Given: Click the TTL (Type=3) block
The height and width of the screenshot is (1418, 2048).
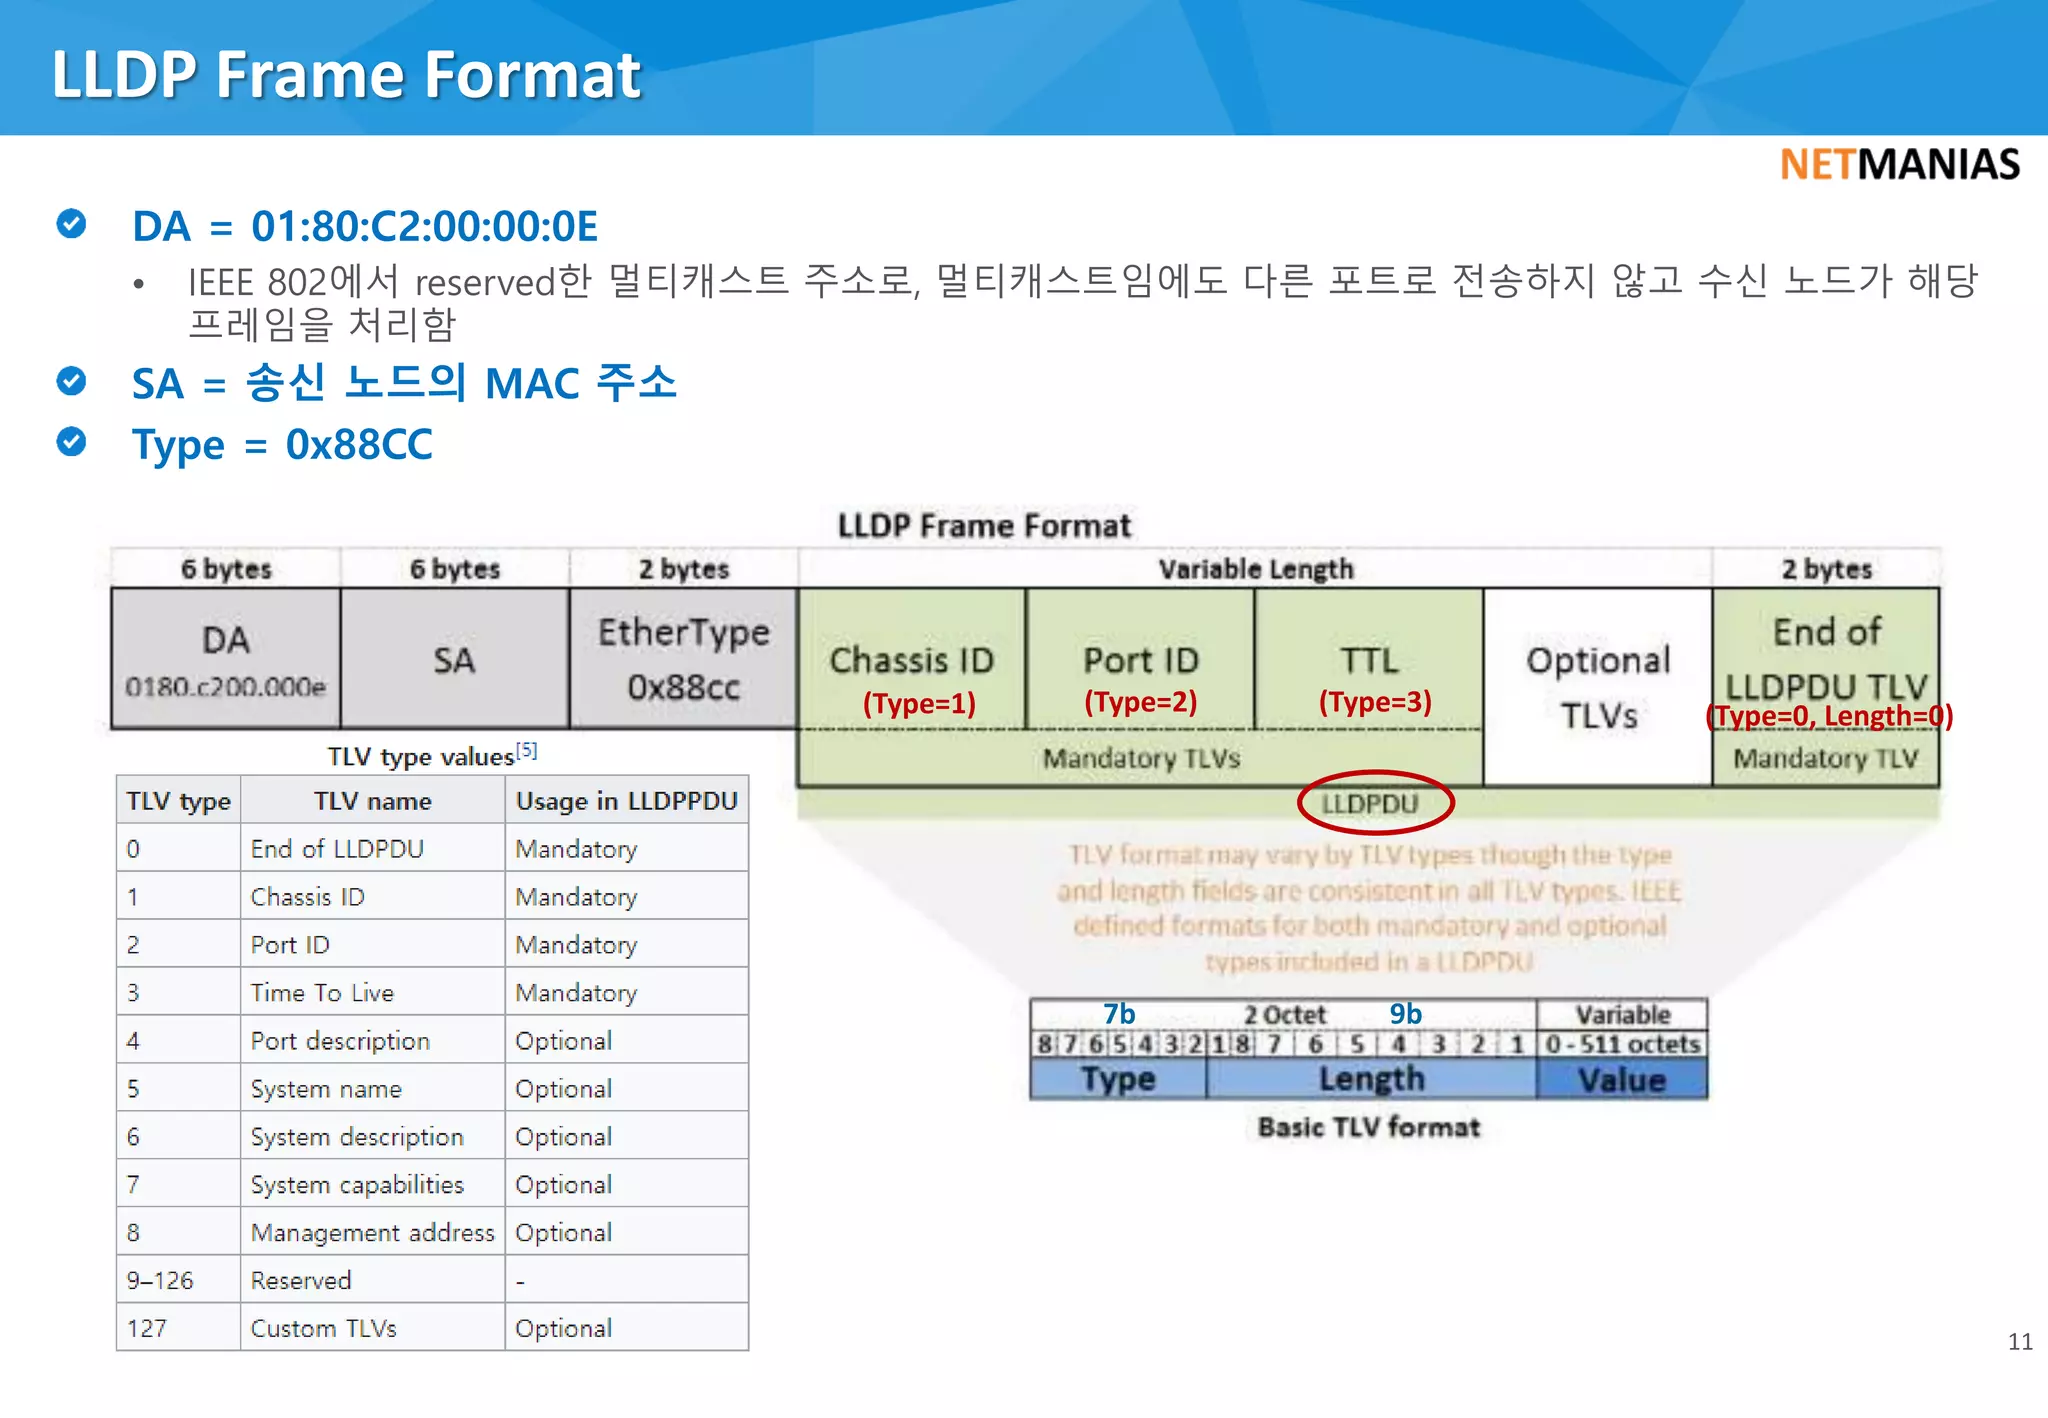Looking at the screenshot, I should click(x=1370, y=659).
